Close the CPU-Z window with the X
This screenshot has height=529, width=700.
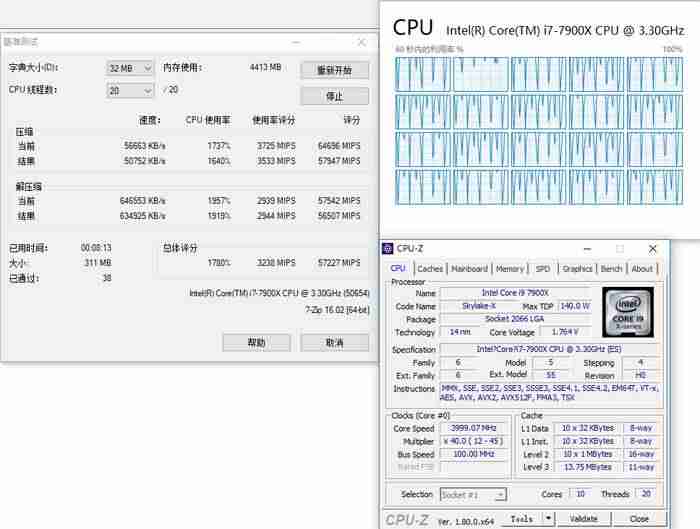[653, 249]
